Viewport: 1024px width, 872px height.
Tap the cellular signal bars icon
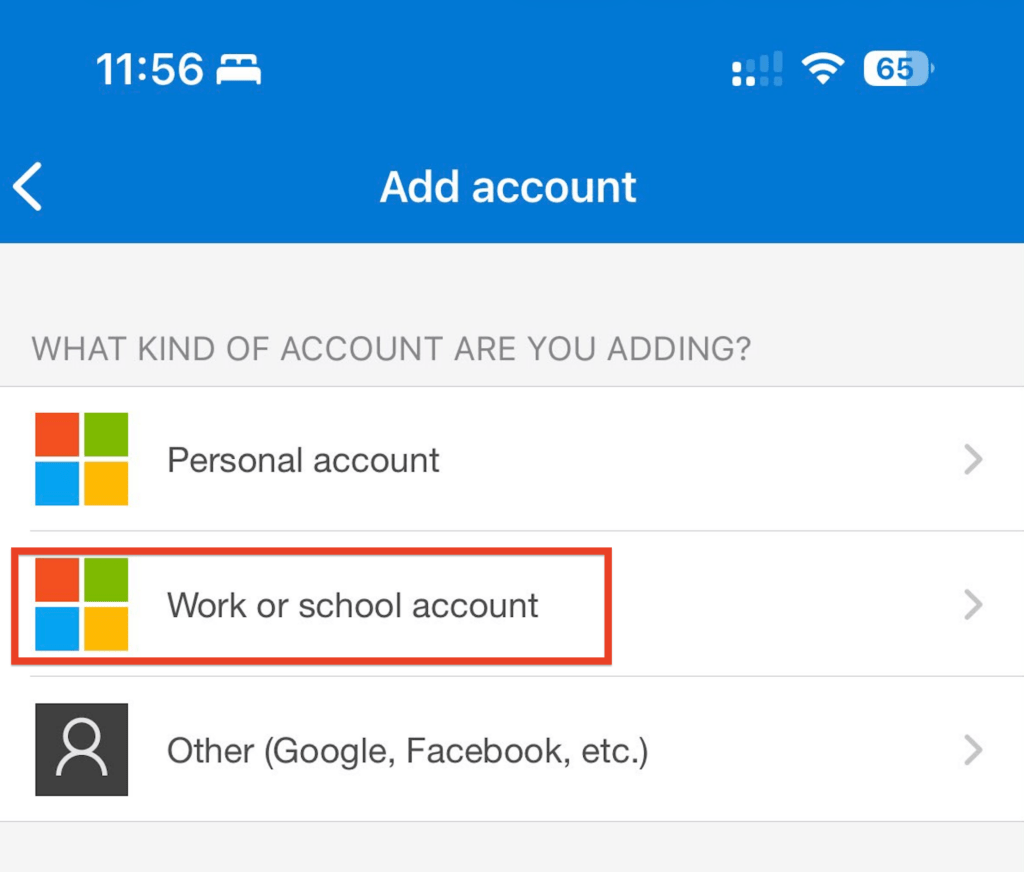757,69
